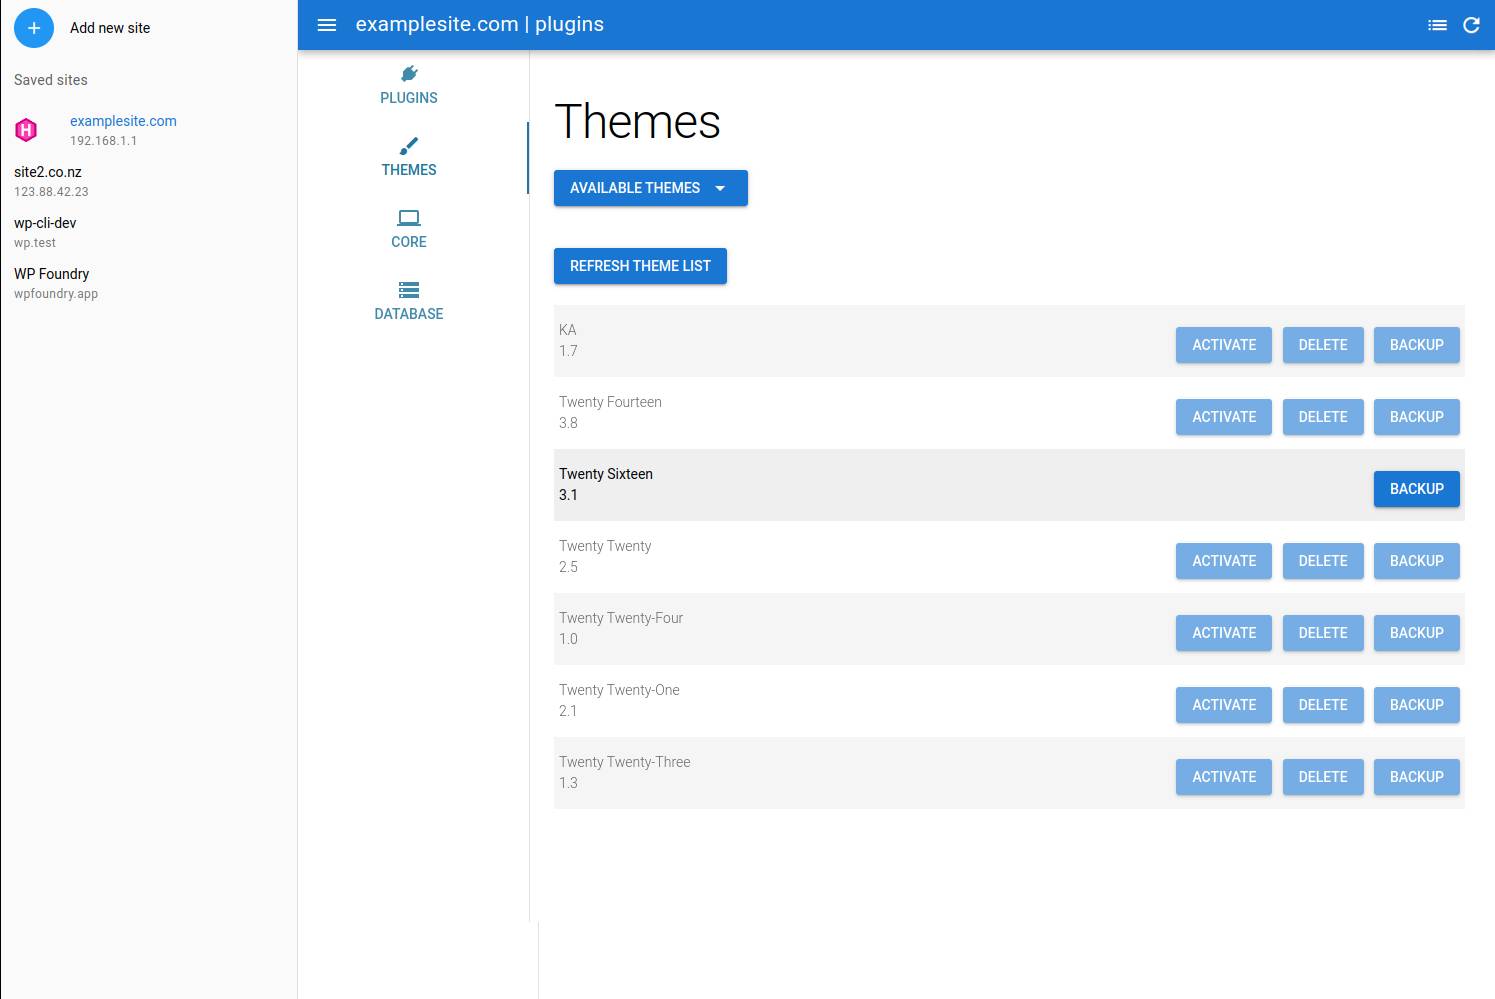
Task: Click Refresh Theme List
Action: tap(640, 265)
